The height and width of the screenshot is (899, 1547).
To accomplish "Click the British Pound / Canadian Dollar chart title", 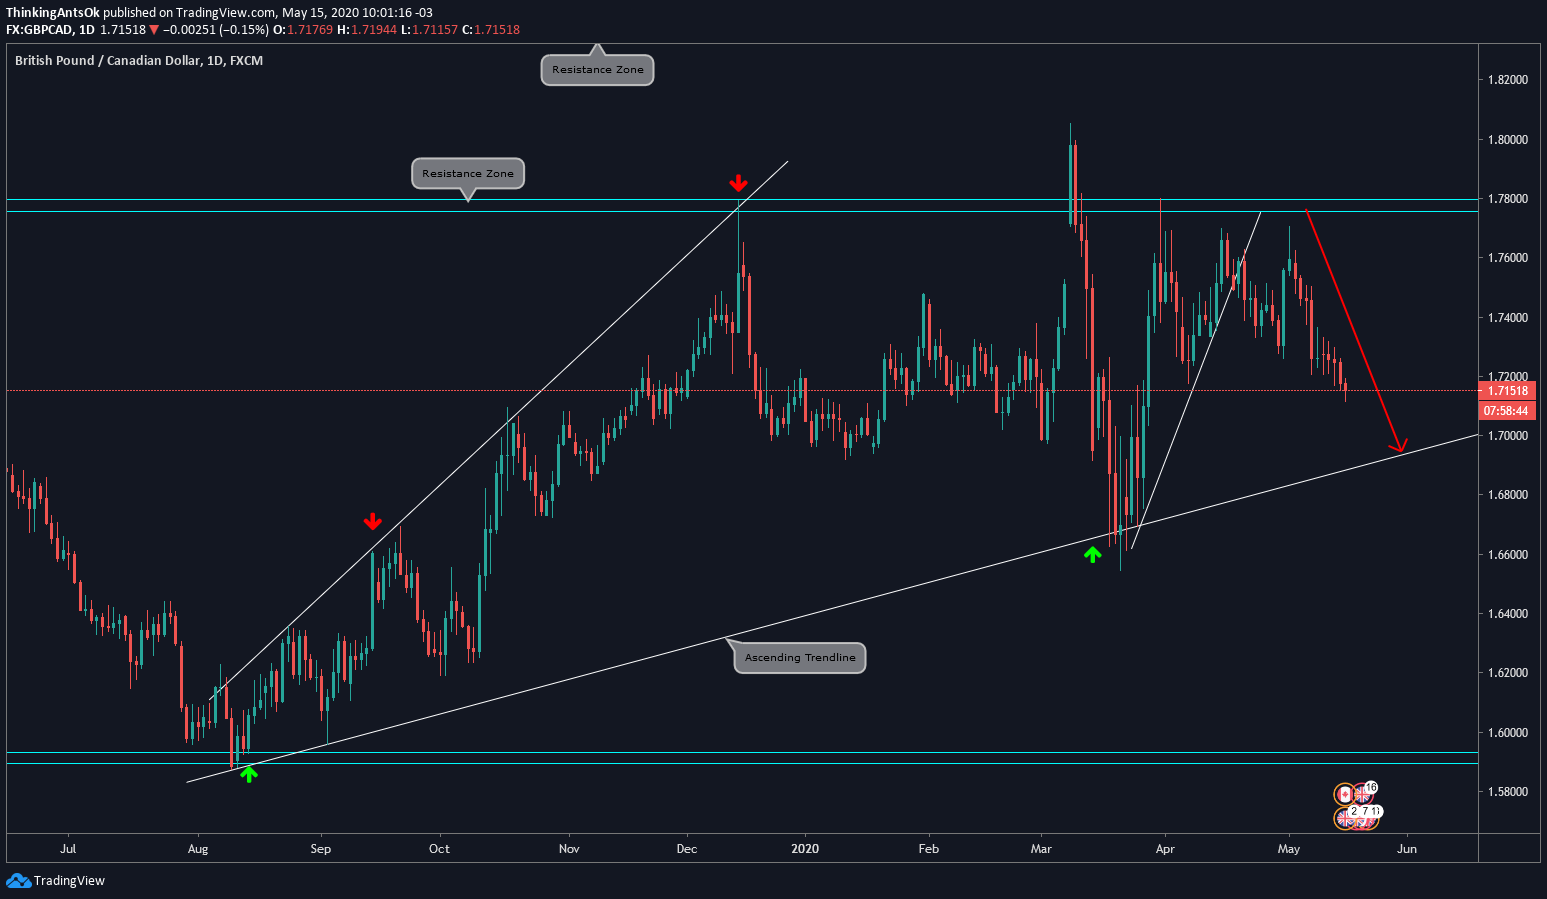I will [139, 61].
